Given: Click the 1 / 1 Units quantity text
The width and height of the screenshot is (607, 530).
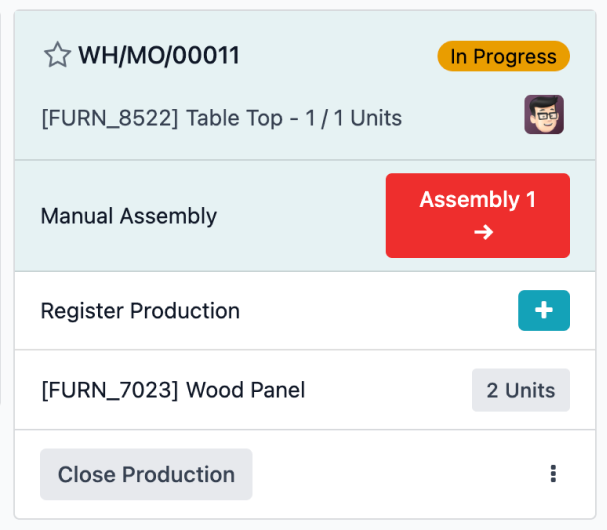Looking at the screenshot, I should pos(353,118).
